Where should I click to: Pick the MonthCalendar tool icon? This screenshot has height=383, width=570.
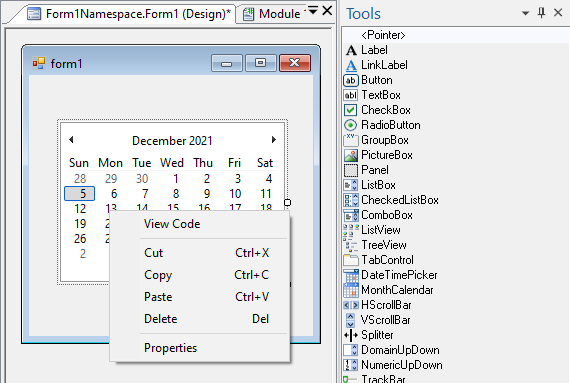coord(351,290)
